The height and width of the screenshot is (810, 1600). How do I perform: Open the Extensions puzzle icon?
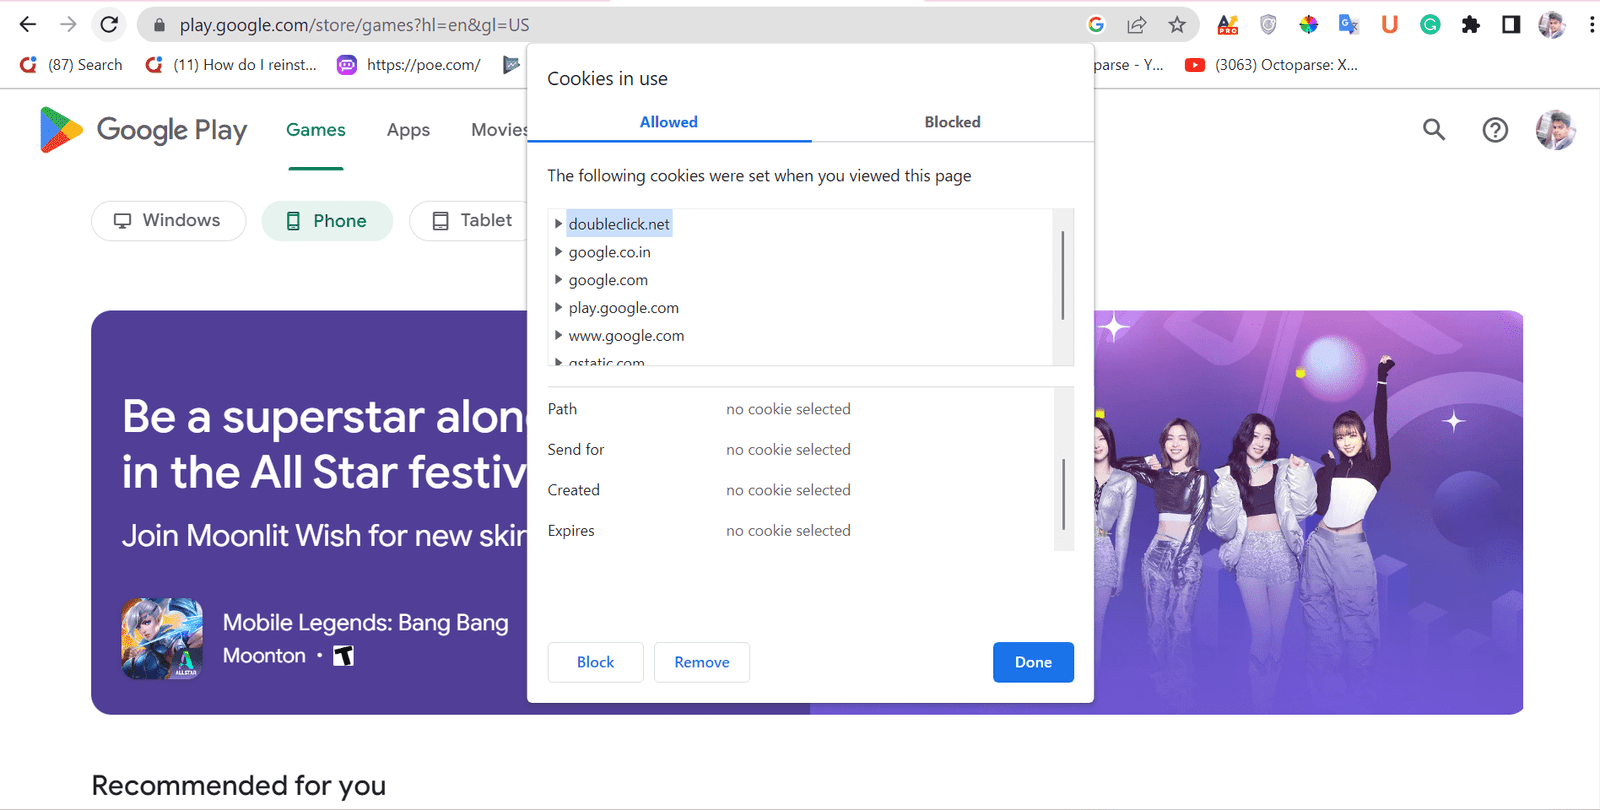[x=1470, y=25]
